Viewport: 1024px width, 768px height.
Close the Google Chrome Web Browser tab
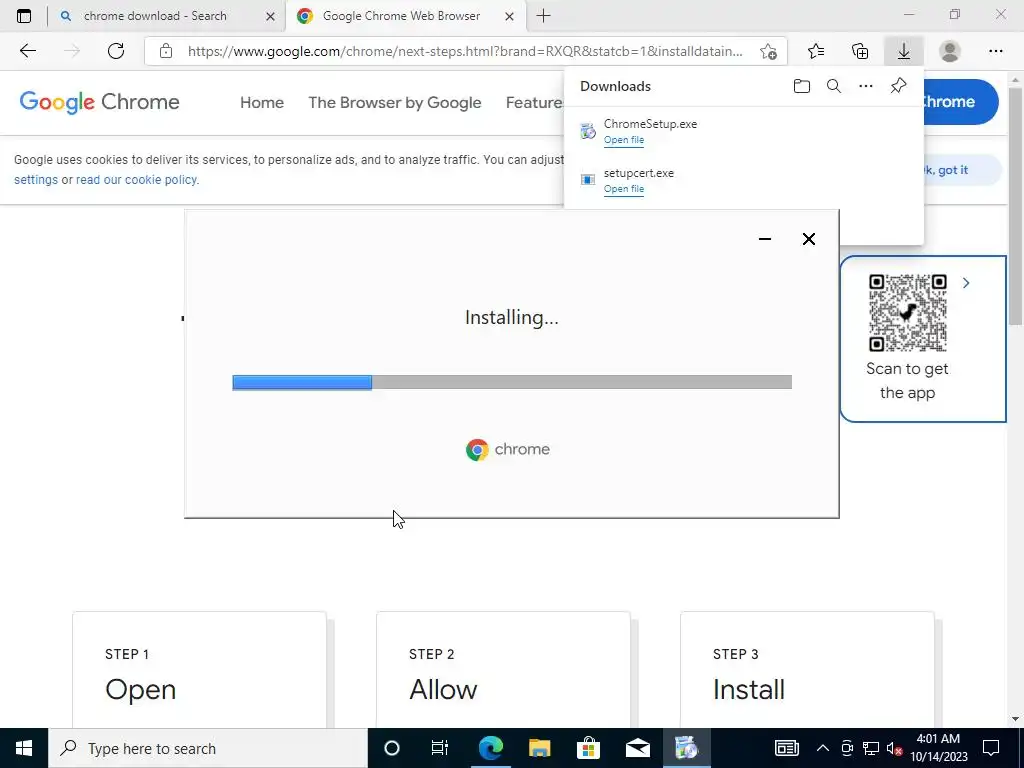510,16
